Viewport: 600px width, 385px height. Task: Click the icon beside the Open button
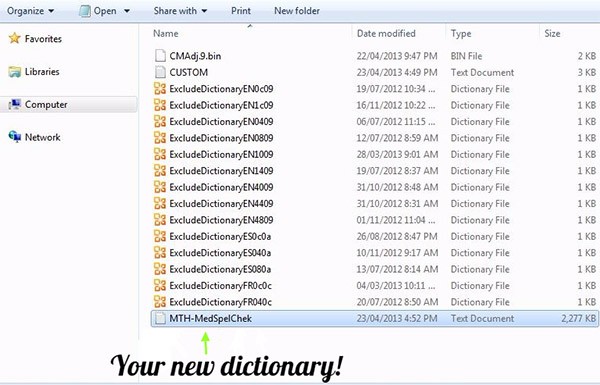(x=85, y=11)
